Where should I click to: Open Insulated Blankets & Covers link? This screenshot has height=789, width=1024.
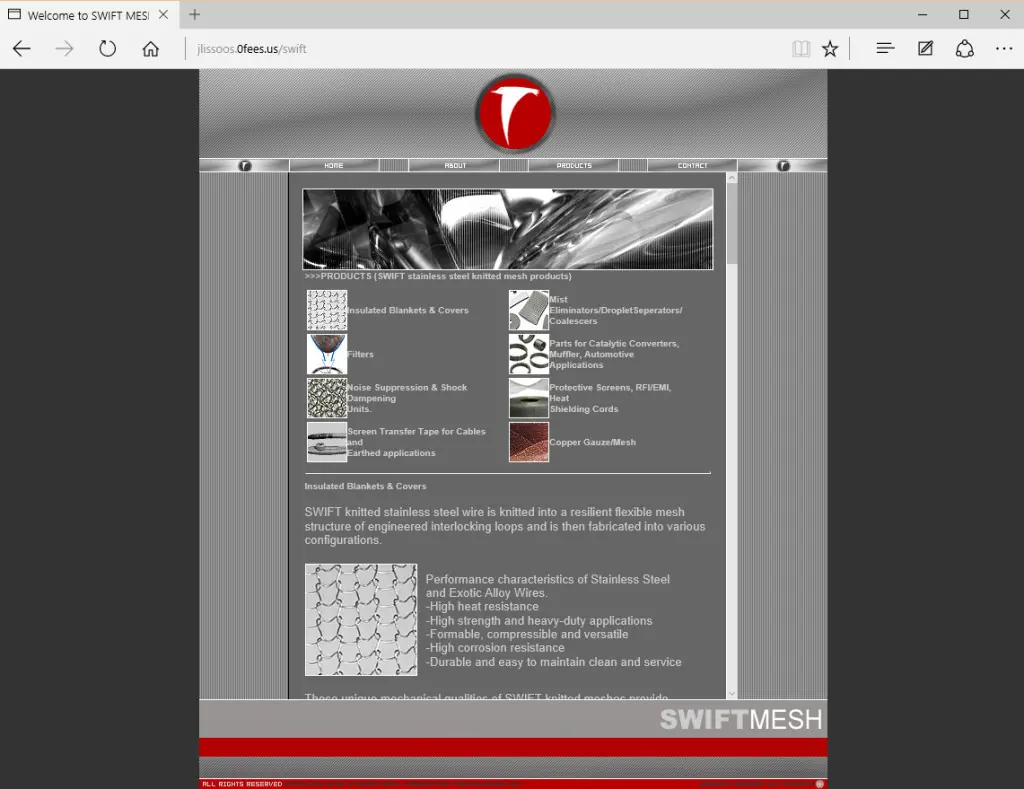[x=408, y=310]
